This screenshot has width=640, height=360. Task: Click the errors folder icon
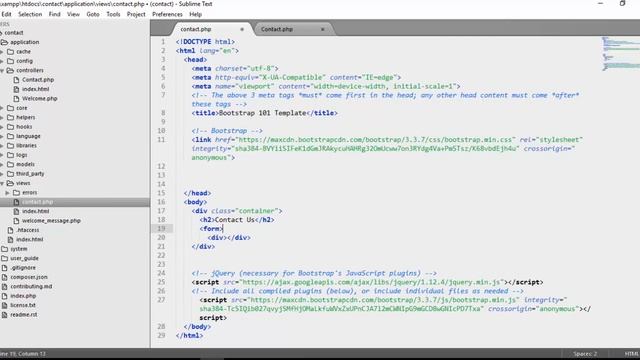(x=16, y=193)
